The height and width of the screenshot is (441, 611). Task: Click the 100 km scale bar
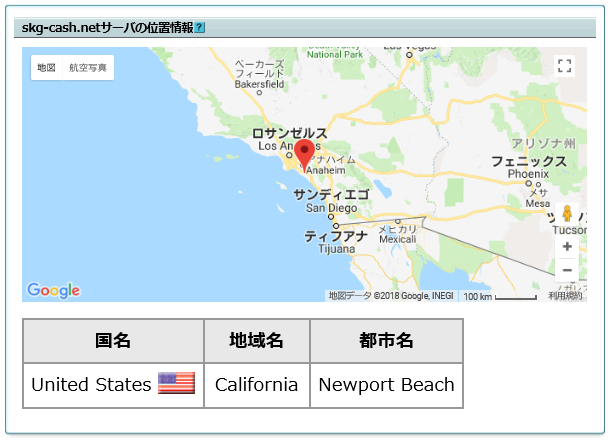(500, 296)
